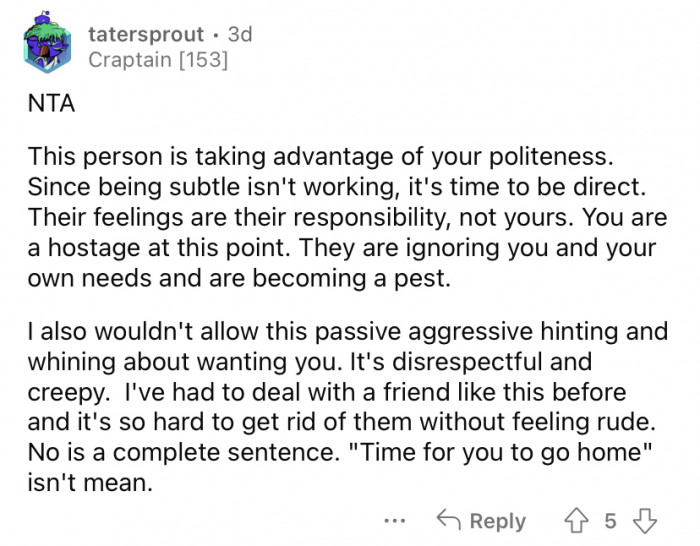The width and height of the screenshot is (700, 546).
Task: Click the line "own needs and are becoming a pest"
Action: point(240,277)
